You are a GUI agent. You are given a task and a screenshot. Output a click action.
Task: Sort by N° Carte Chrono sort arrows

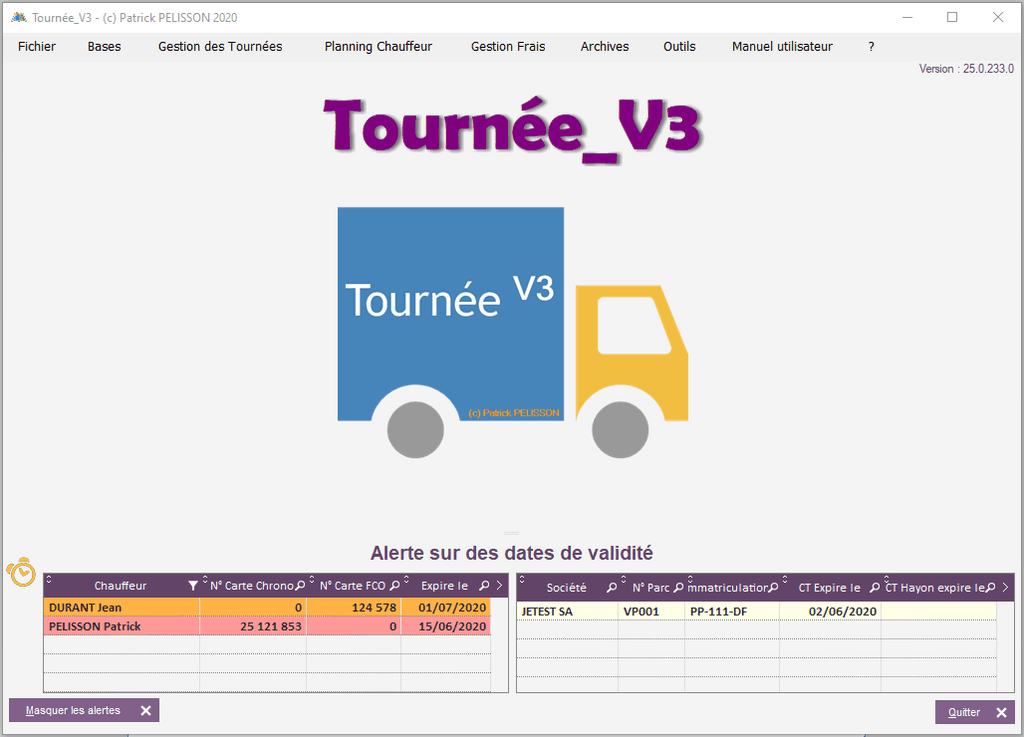(x=204, y=579)
